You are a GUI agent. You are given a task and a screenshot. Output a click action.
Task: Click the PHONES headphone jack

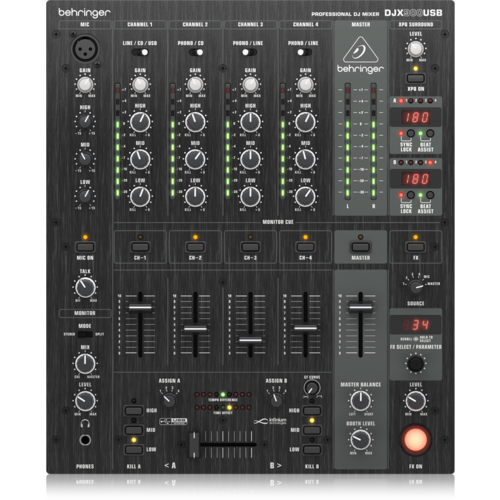(x=85, y=440)
